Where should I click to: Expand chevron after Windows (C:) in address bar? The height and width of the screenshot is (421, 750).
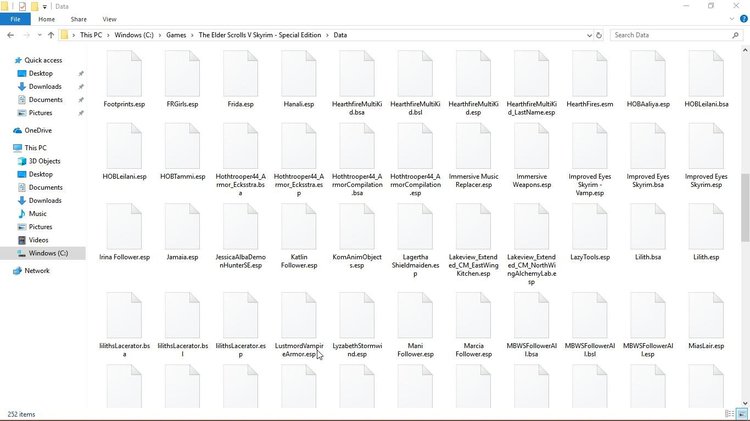tap(160, 35)
